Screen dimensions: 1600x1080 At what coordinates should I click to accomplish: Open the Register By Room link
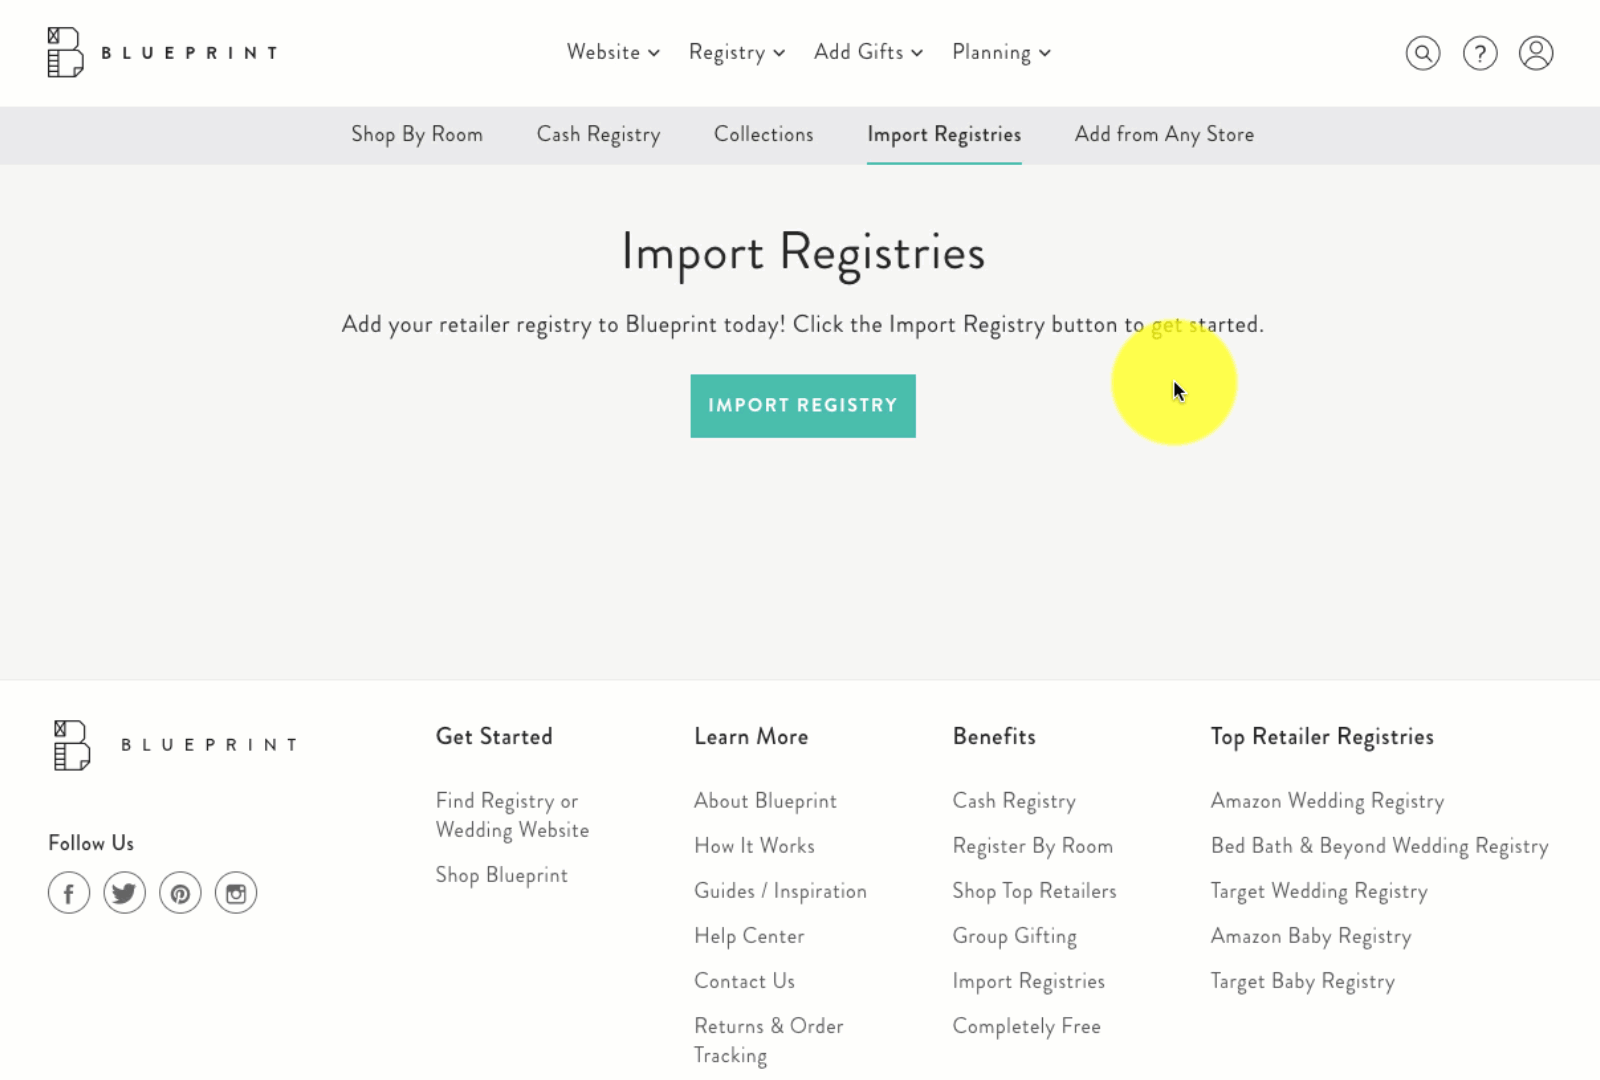click(x=1032, y=846)
